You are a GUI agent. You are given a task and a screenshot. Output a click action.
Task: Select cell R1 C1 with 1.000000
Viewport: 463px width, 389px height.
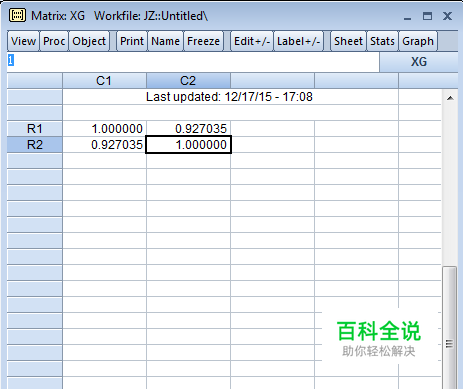pyautogui.click(x=104, y=129)
